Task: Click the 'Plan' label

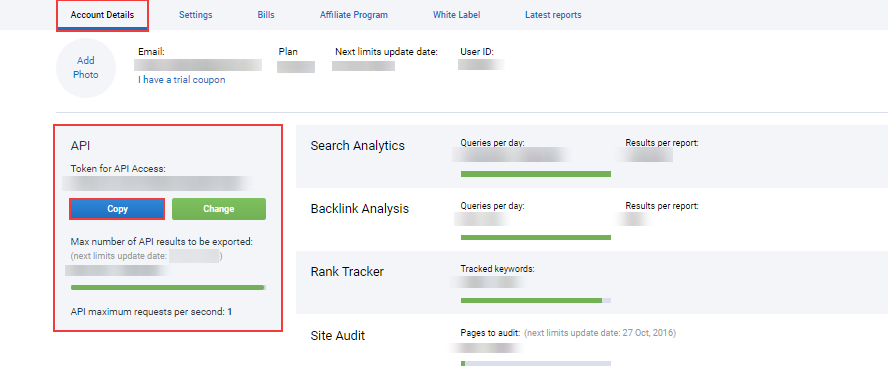Action: (288, 52)
